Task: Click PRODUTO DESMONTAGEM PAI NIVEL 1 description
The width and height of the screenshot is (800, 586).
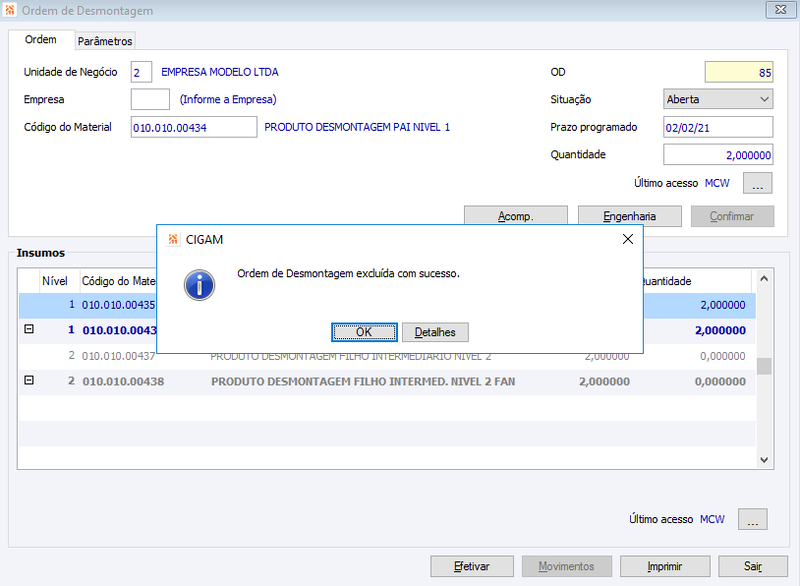Action: click(x=357, y=127)
